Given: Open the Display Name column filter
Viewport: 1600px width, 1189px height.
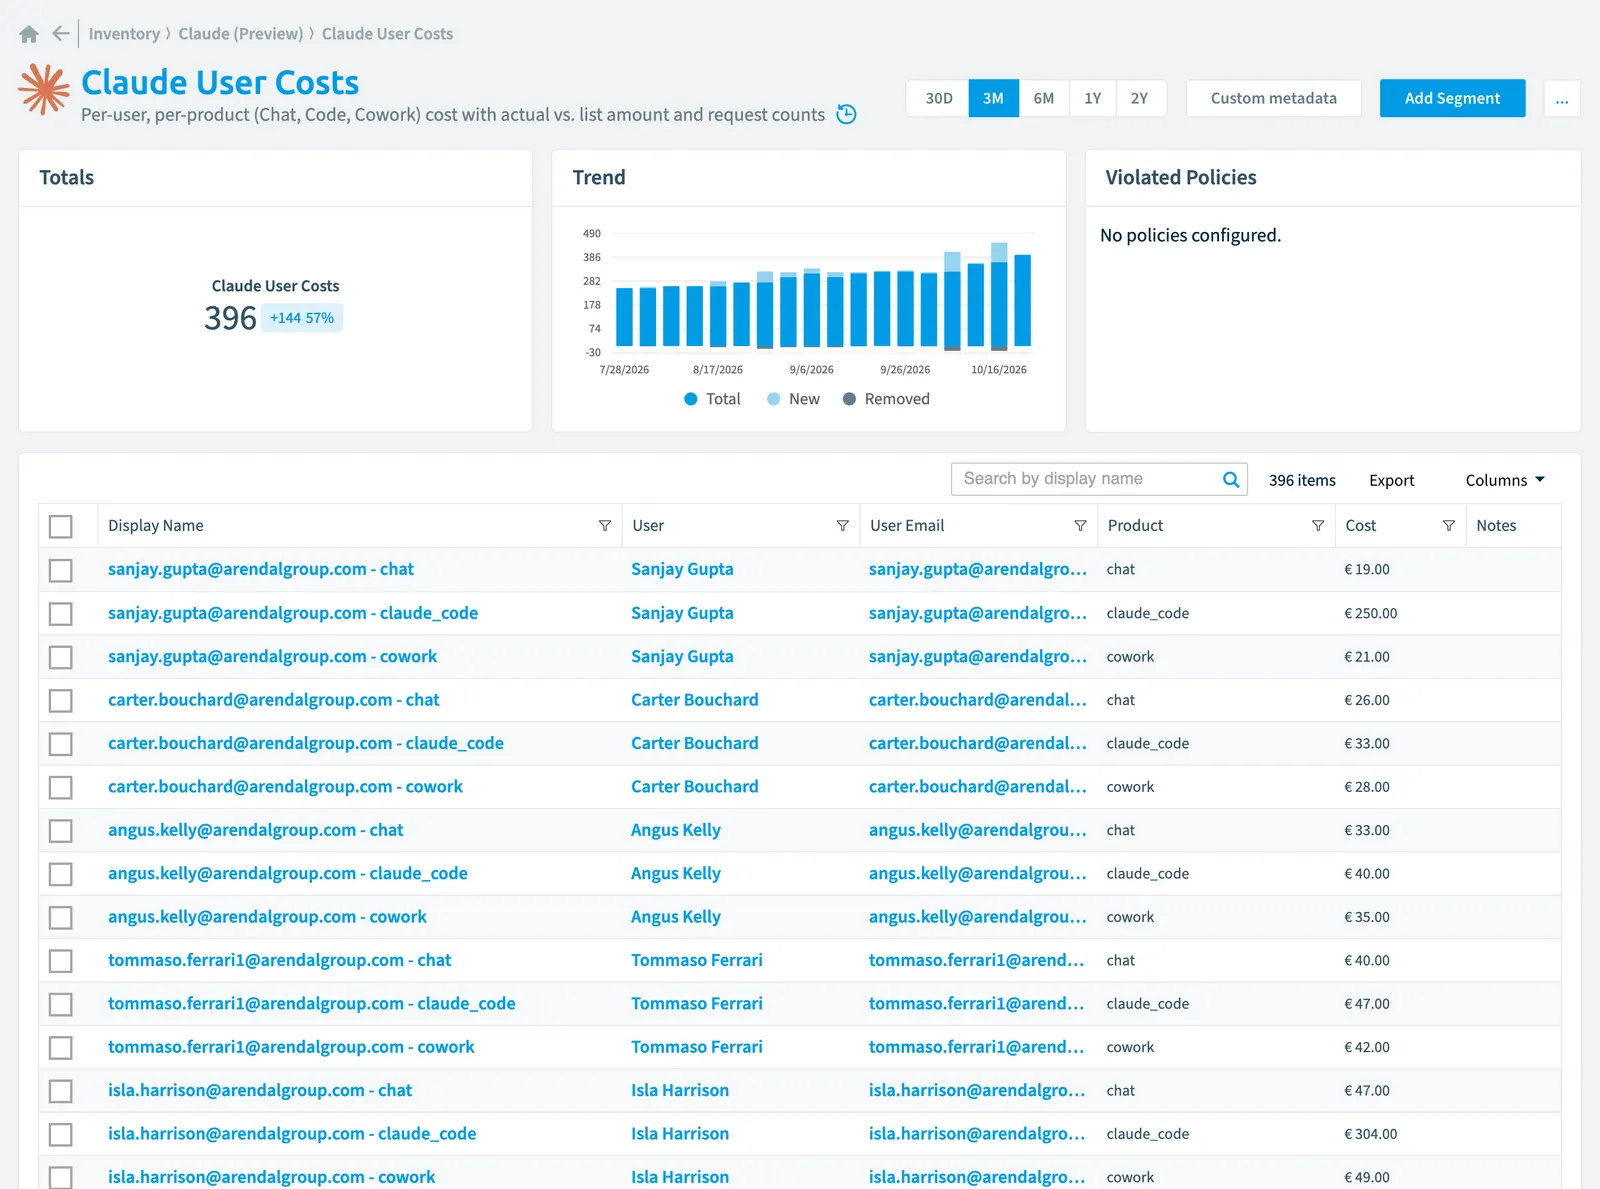Looking at the screenshot, I should coord(605,526).
